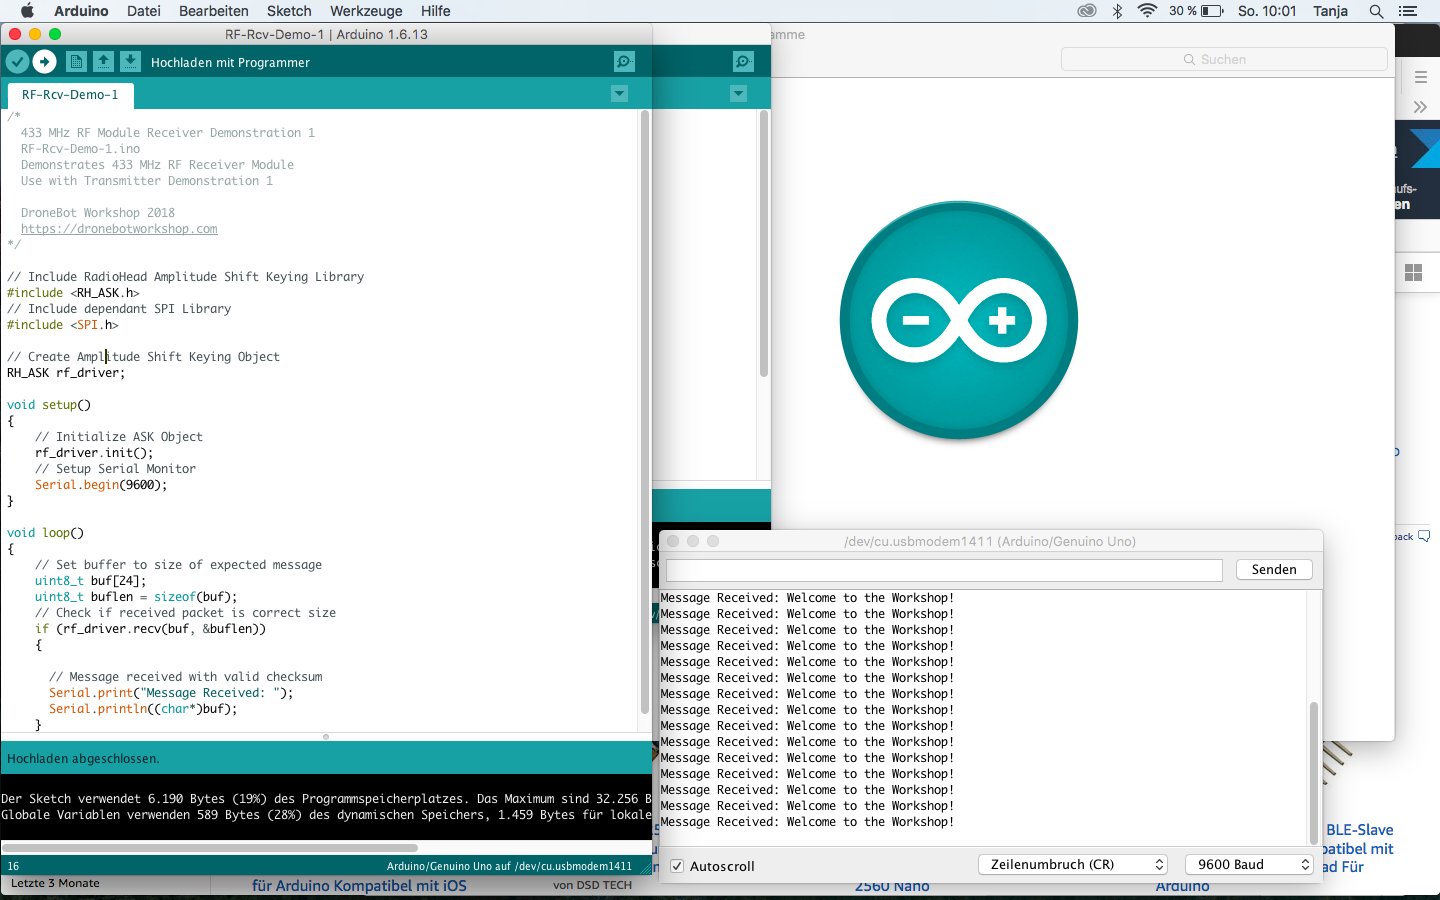The width and height of the screenshot is (1440, 900).
Task: Click the #include <SPI.h> line
Action: 62,325
